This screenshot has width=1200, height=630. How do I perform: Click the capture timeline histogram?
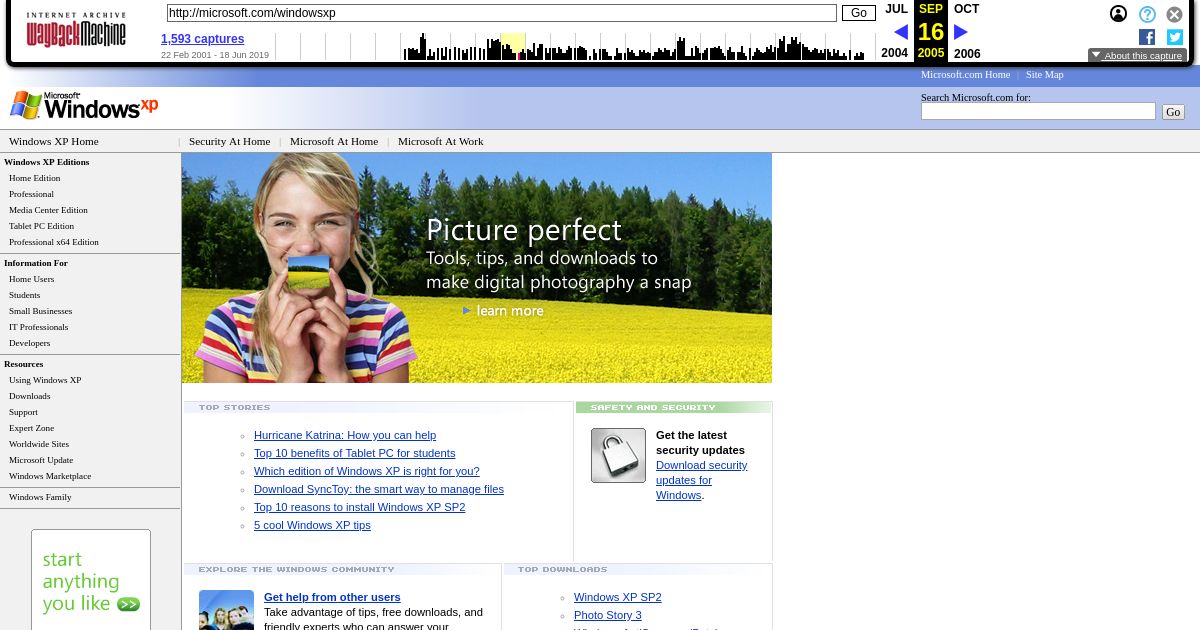pos(575,46)
